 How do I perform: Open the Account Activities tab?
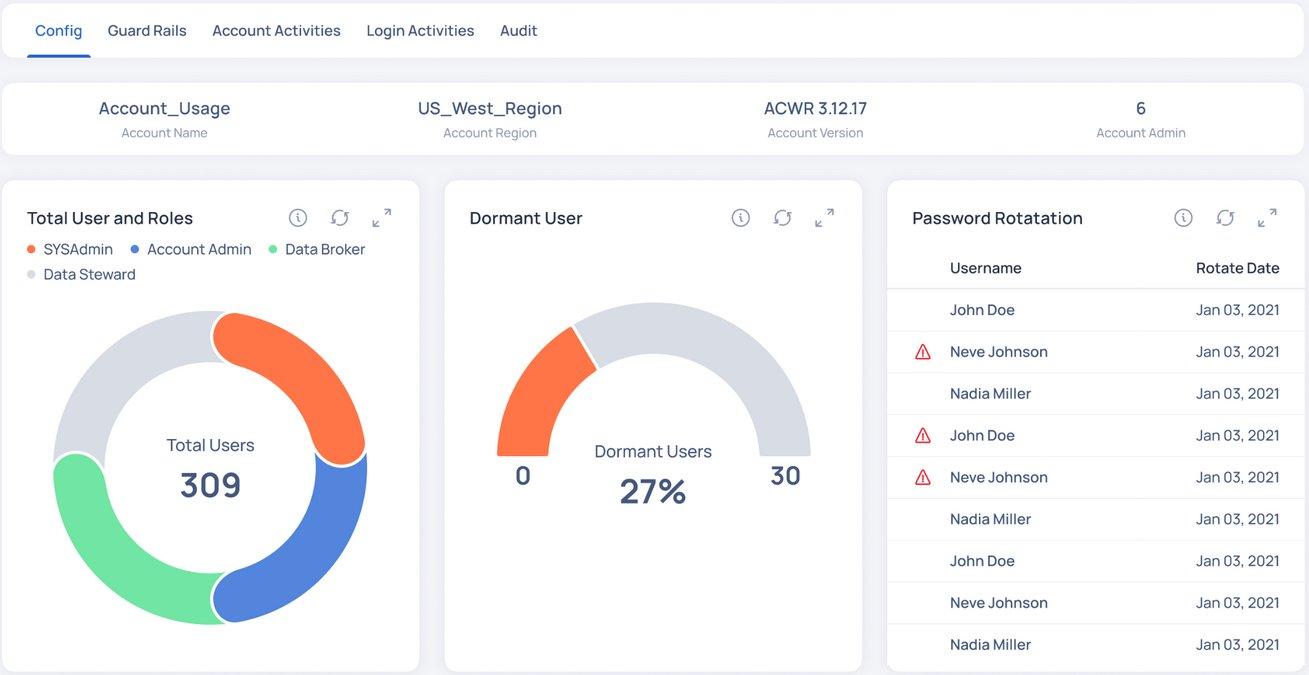276,31
